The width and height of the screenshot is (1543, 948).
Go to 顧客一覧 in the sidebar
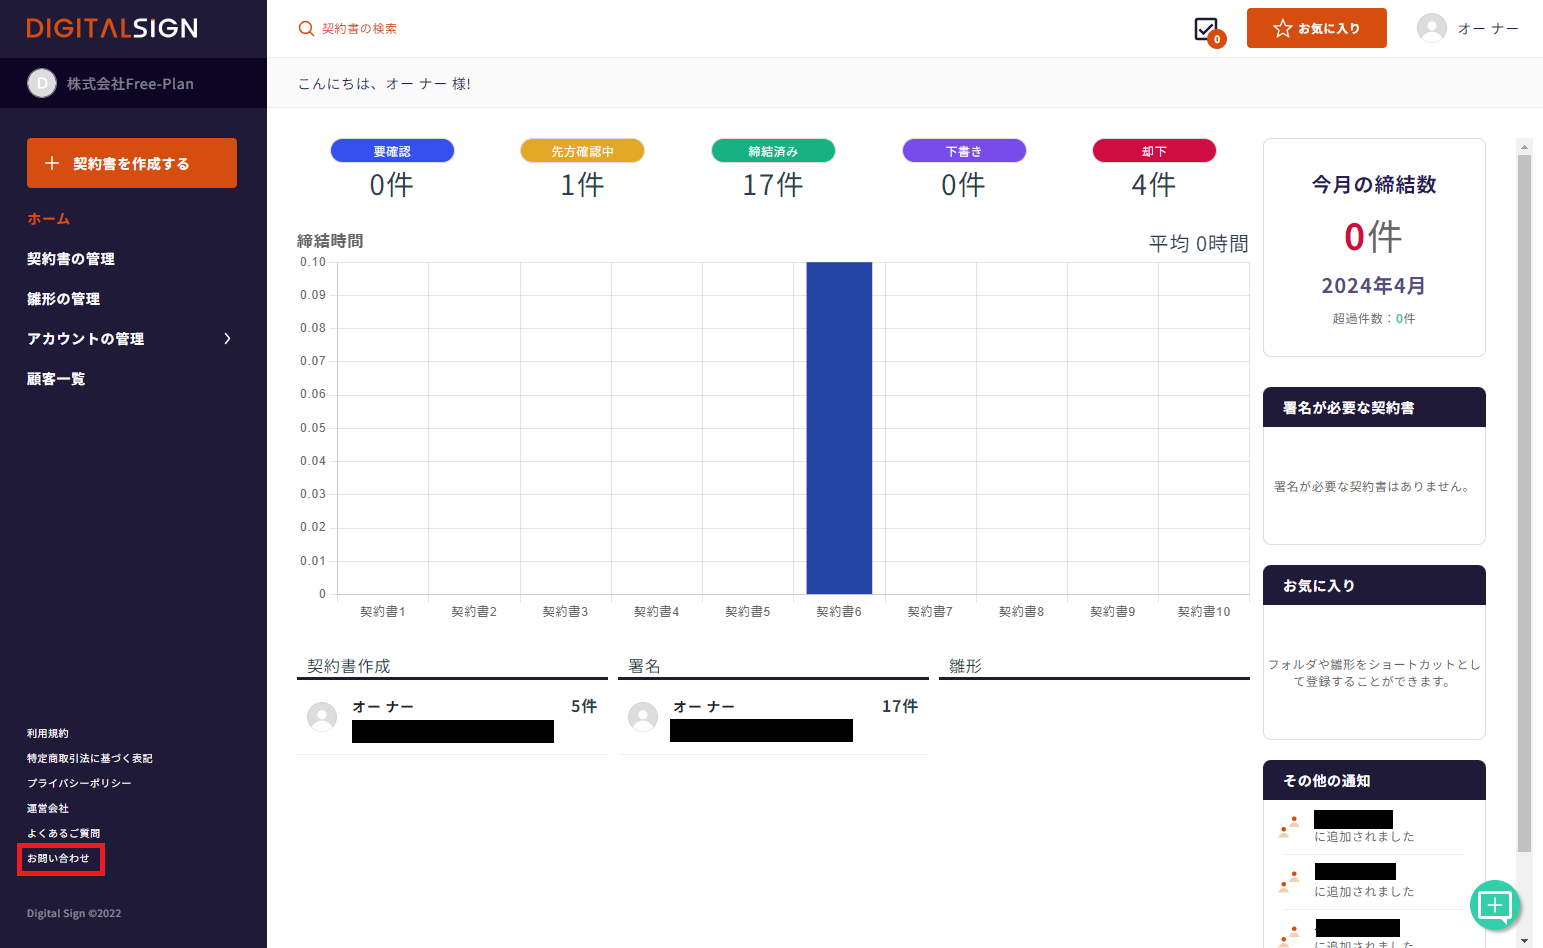(x=56, y=379)
